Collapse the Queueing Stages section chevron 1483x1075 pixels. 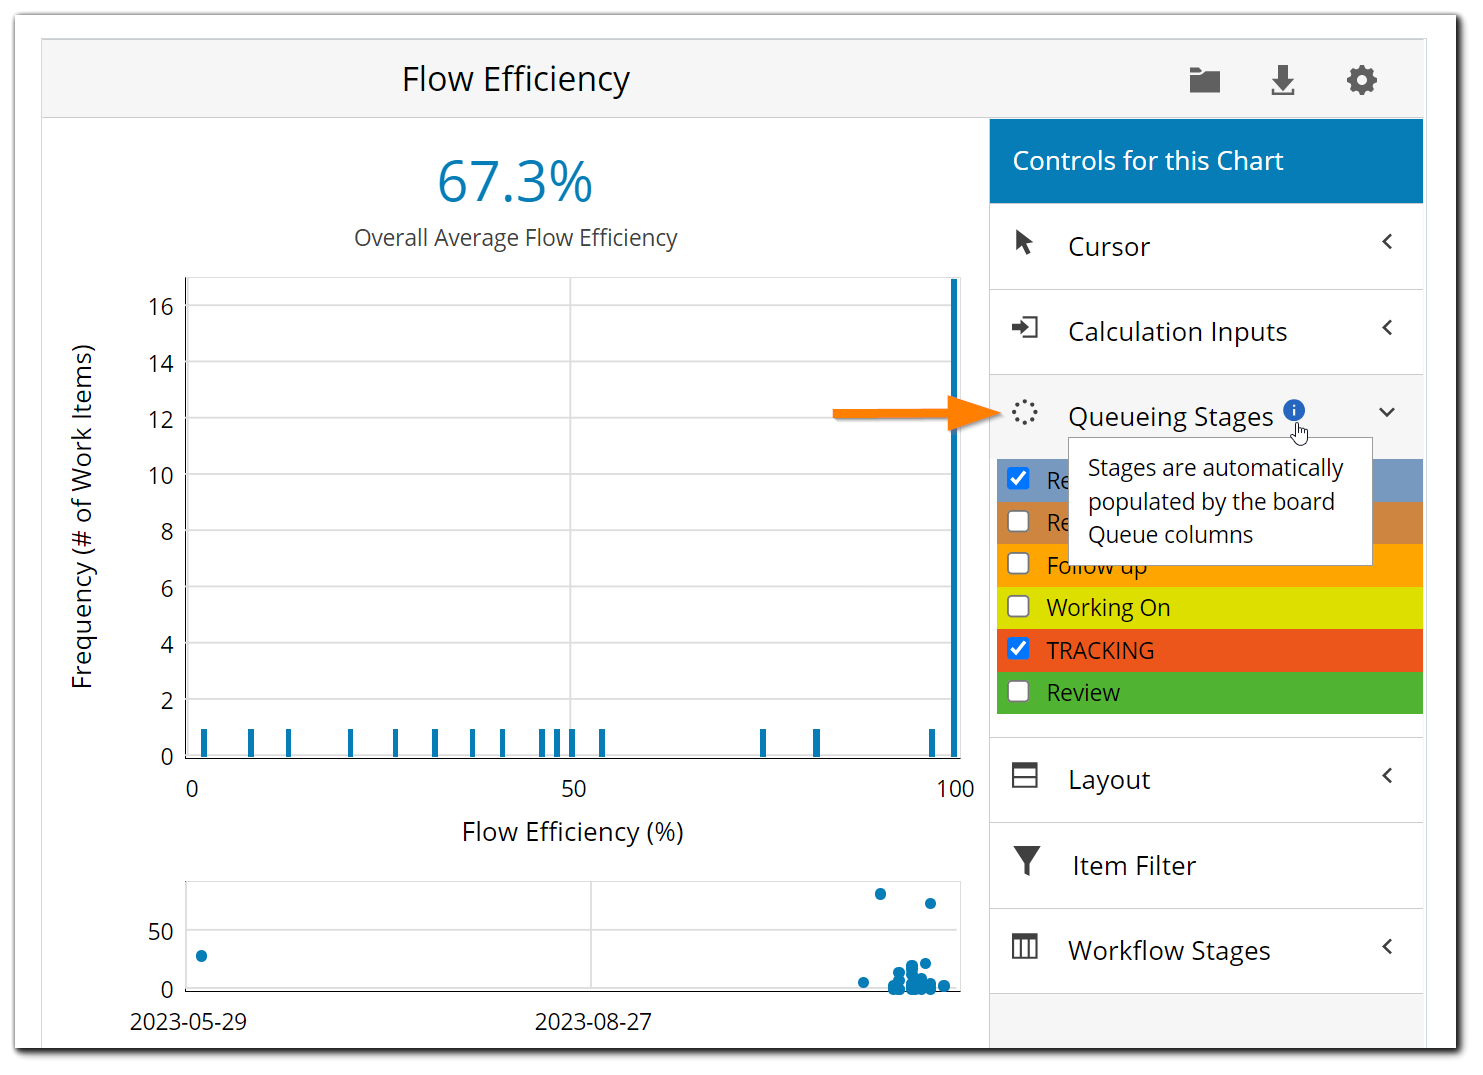[x=1387, y=412]
